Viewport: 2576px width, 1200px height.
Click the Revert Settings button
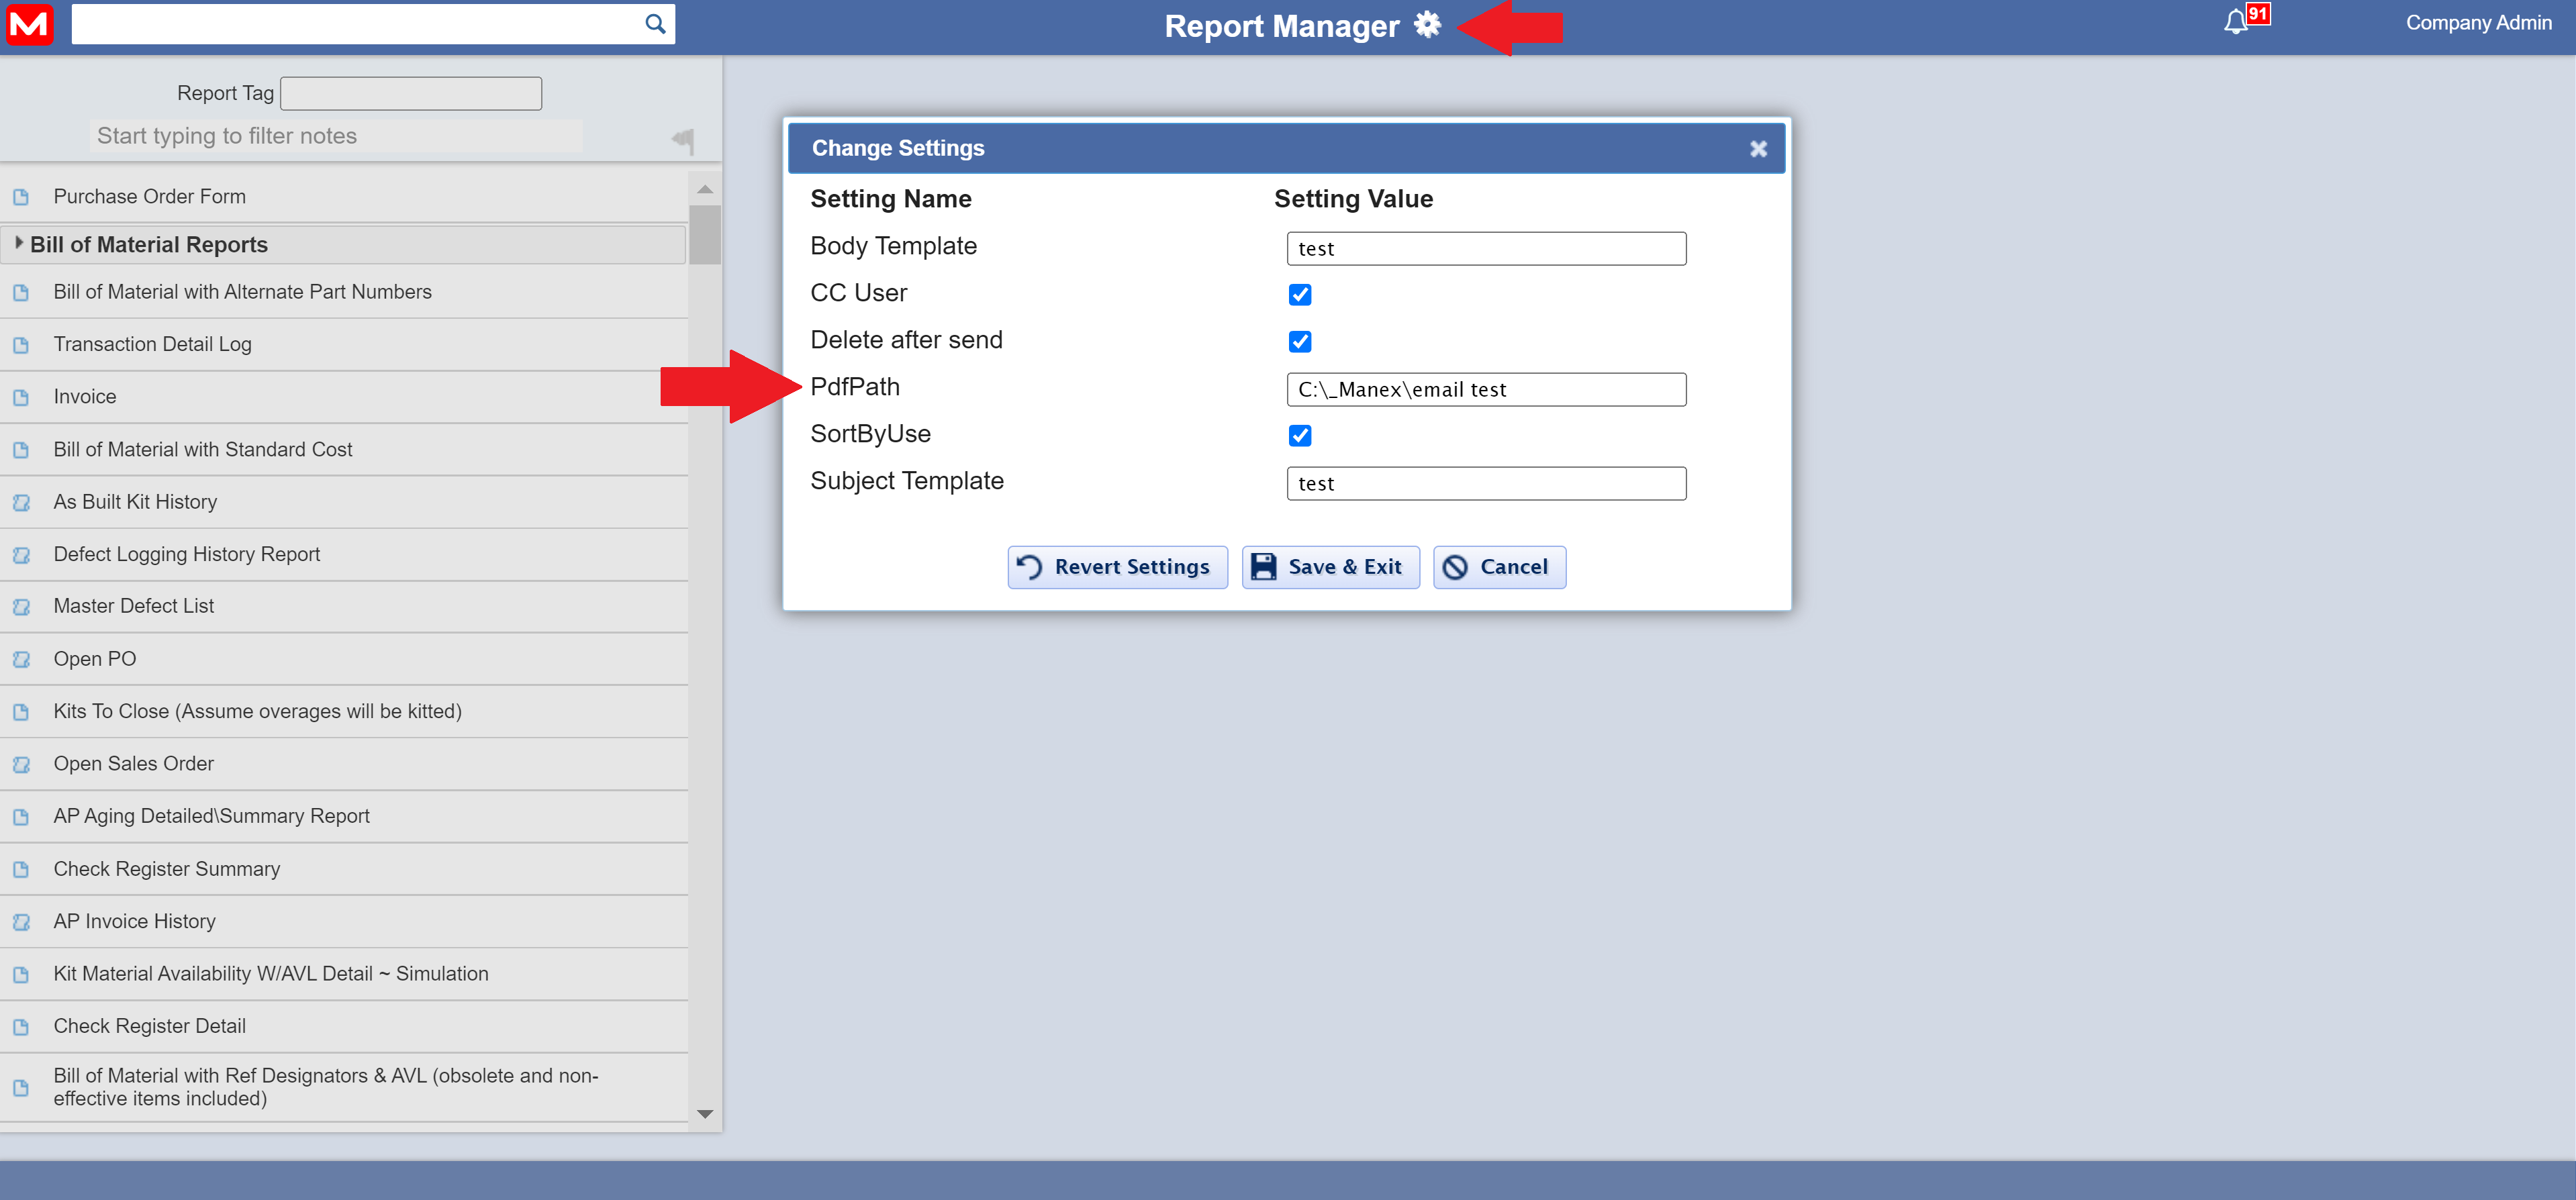(x=1116, y=567)
